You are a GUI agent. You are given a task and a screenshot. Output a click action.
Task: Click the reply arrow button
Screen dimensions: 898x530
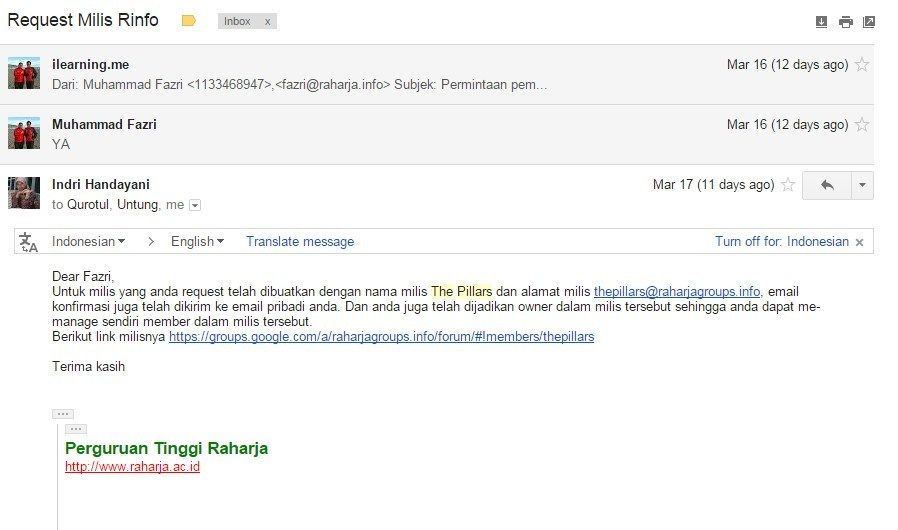click(826, 185)
